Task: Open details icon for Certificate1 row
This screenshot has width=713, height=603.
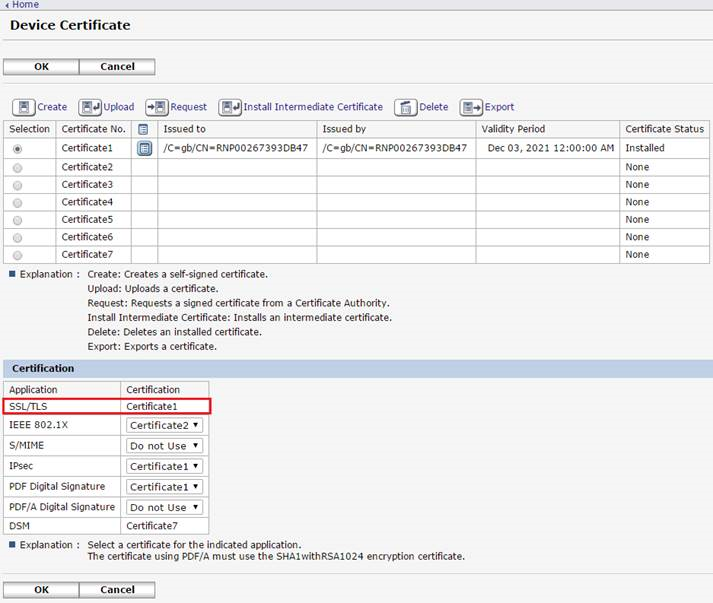Action: (144, 148)
